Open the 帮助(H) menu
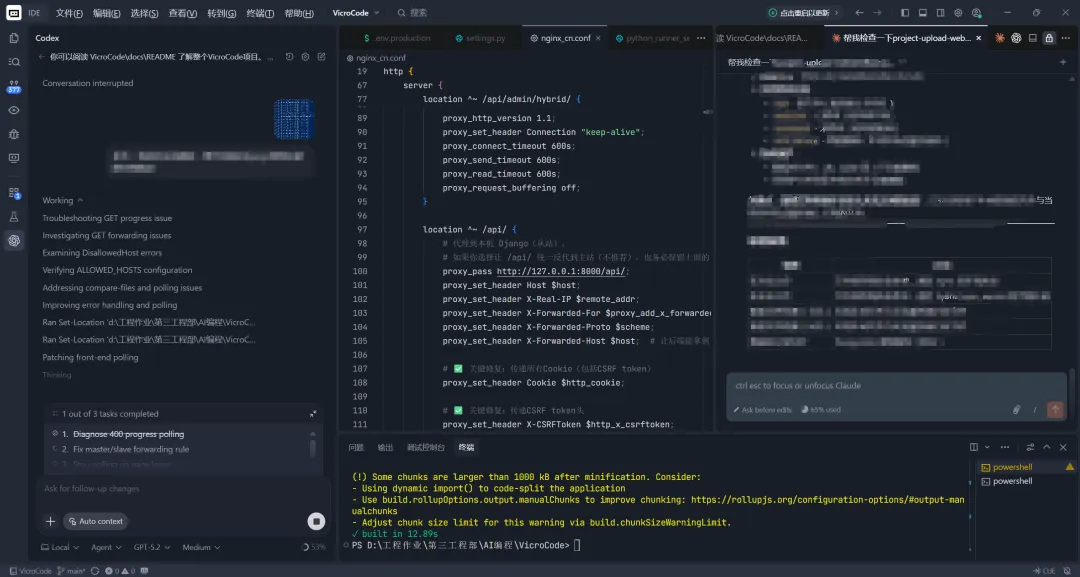The image size is (1080, 577). [x=299, y=13]
